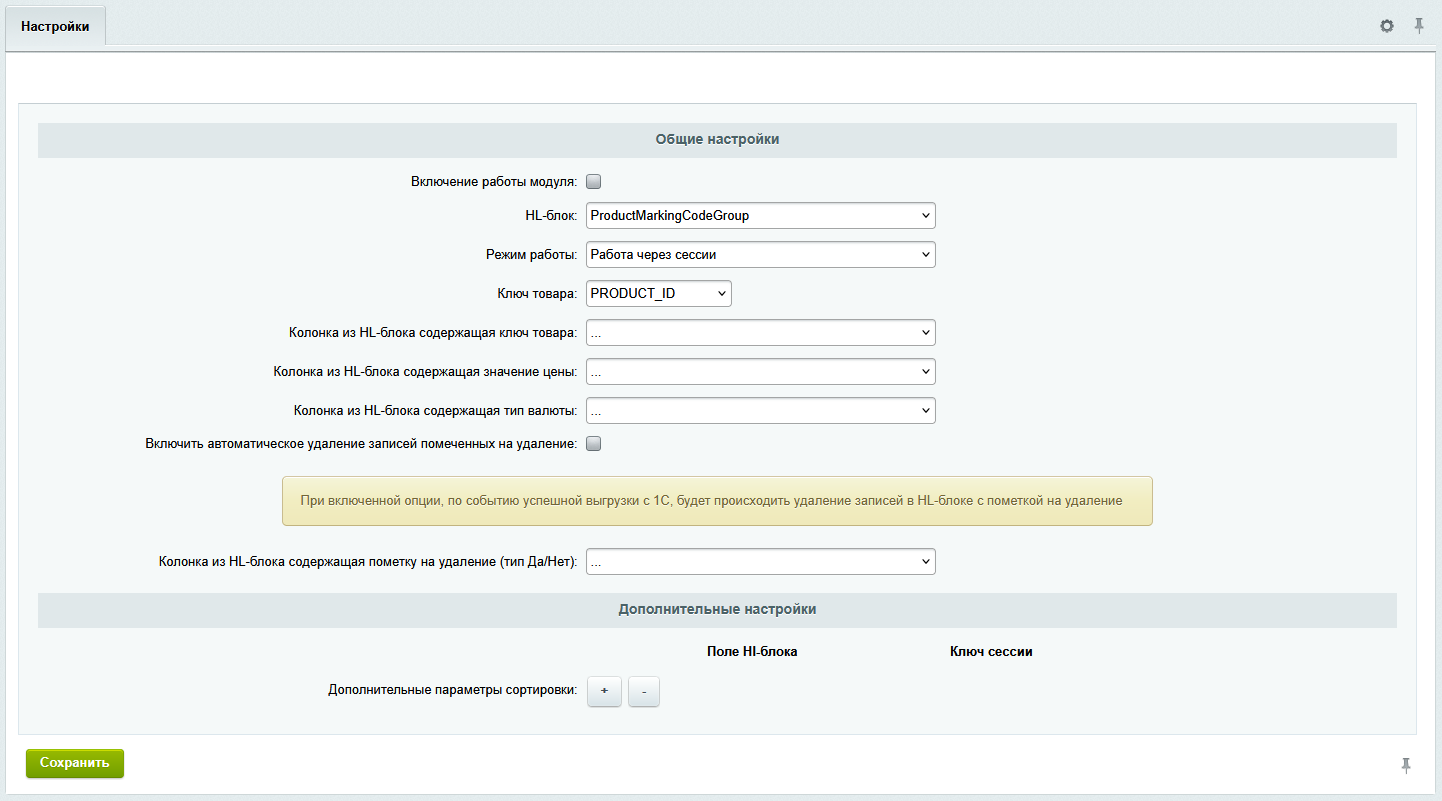Choose column containing product key dropdown
The image size is (1442, 801).
pos(760,332)
